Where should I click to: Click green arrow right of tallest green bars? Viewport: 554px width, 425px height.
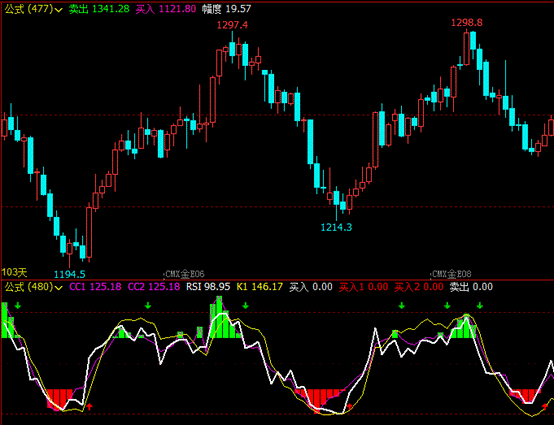click(245, 306)
